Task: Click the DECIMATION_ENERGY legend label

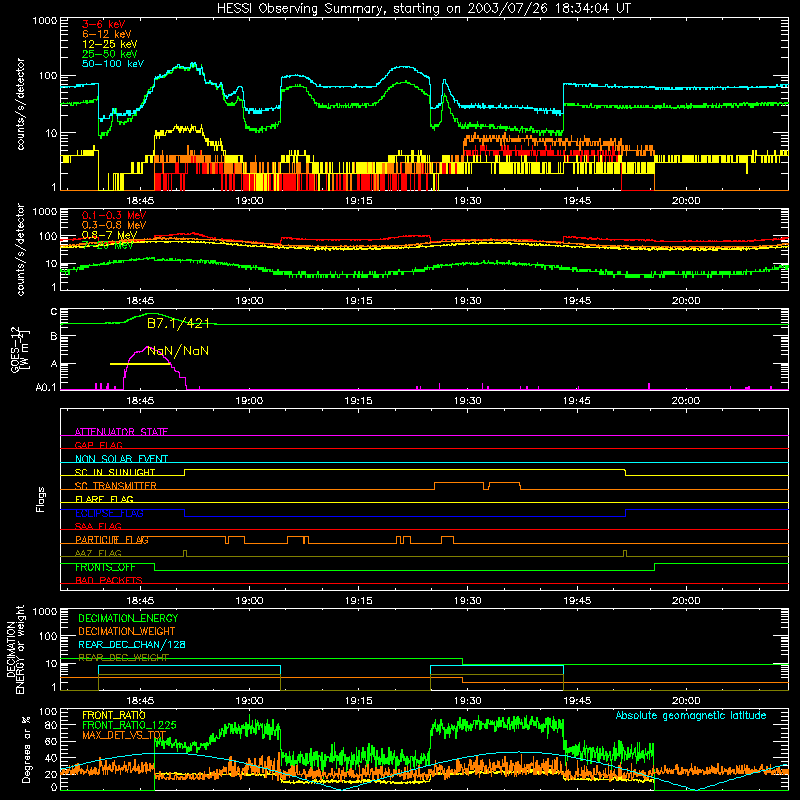Action: click(128, 618)
